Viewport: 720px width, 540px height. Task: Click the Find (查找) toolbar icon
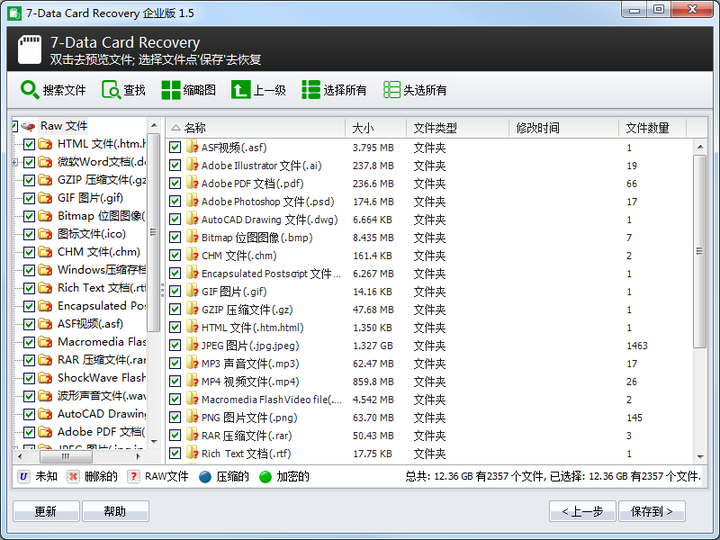pos(111,90)
